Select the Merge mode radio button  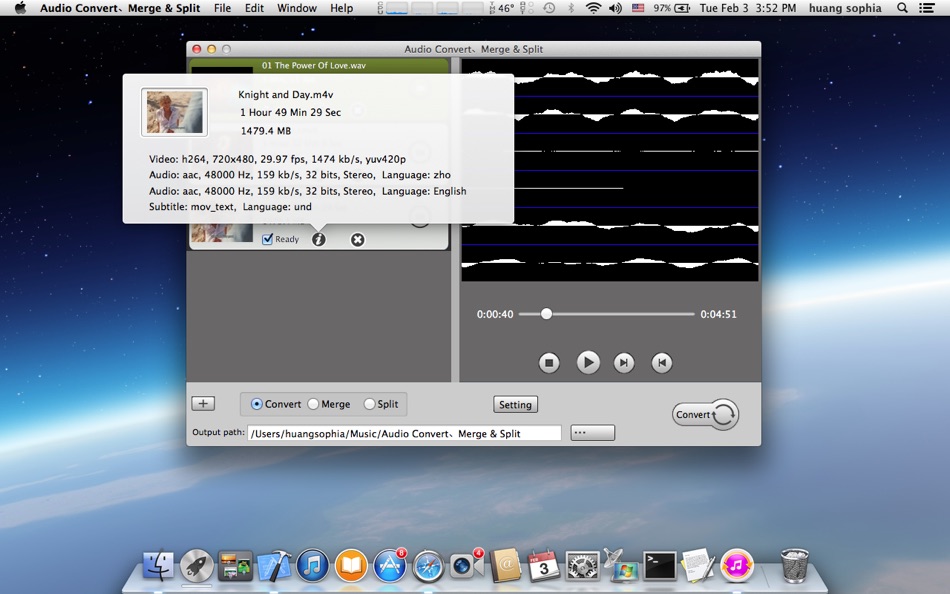pos(313,404)
